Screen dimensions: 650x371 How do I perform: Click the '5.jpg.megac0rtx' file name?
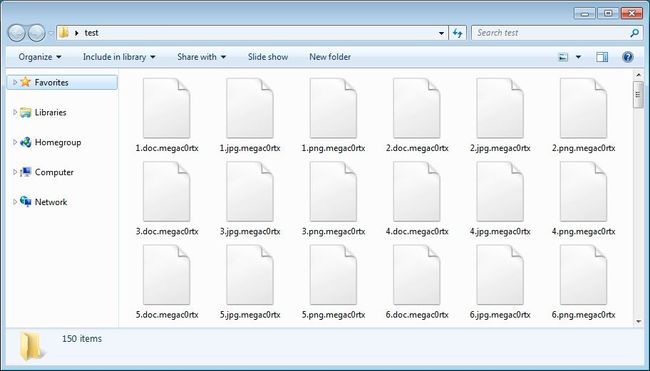250,315
